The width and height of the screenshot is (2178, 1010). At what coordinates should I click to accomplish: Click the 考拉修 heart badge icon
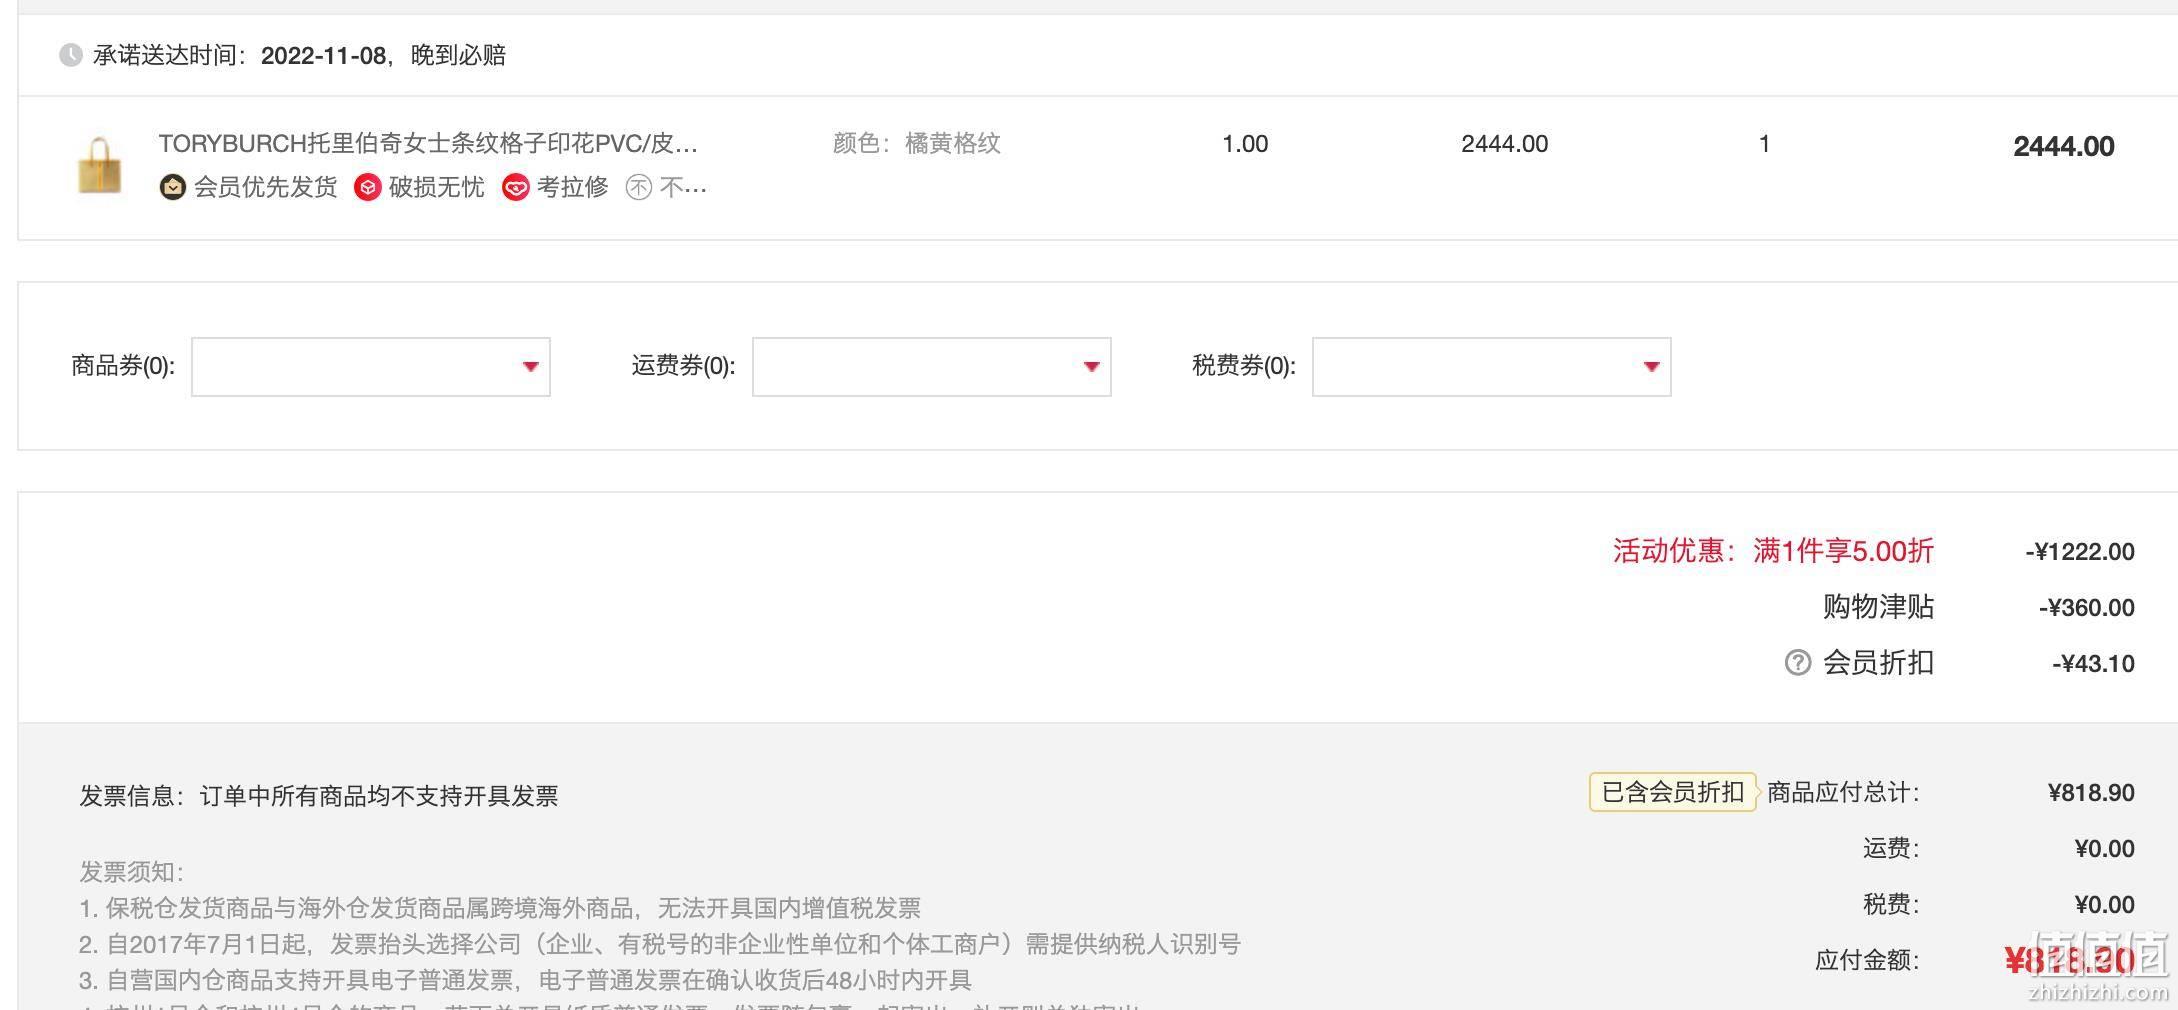tap(515, 187)
